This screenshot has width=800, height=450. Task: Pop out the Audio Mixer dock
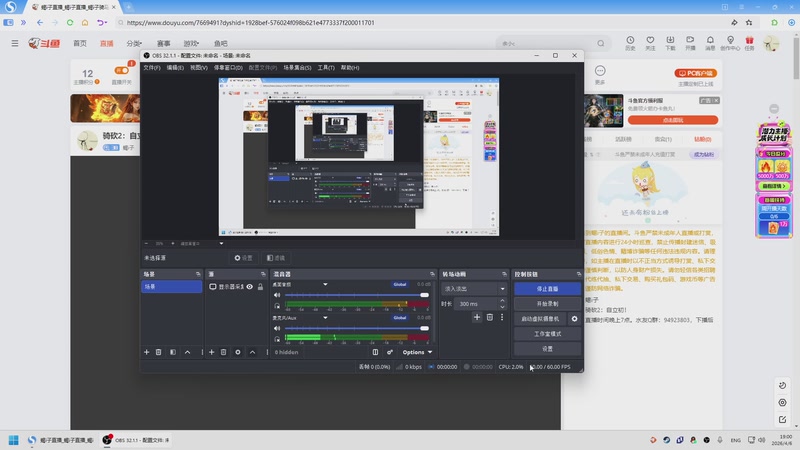pos(432,274)
